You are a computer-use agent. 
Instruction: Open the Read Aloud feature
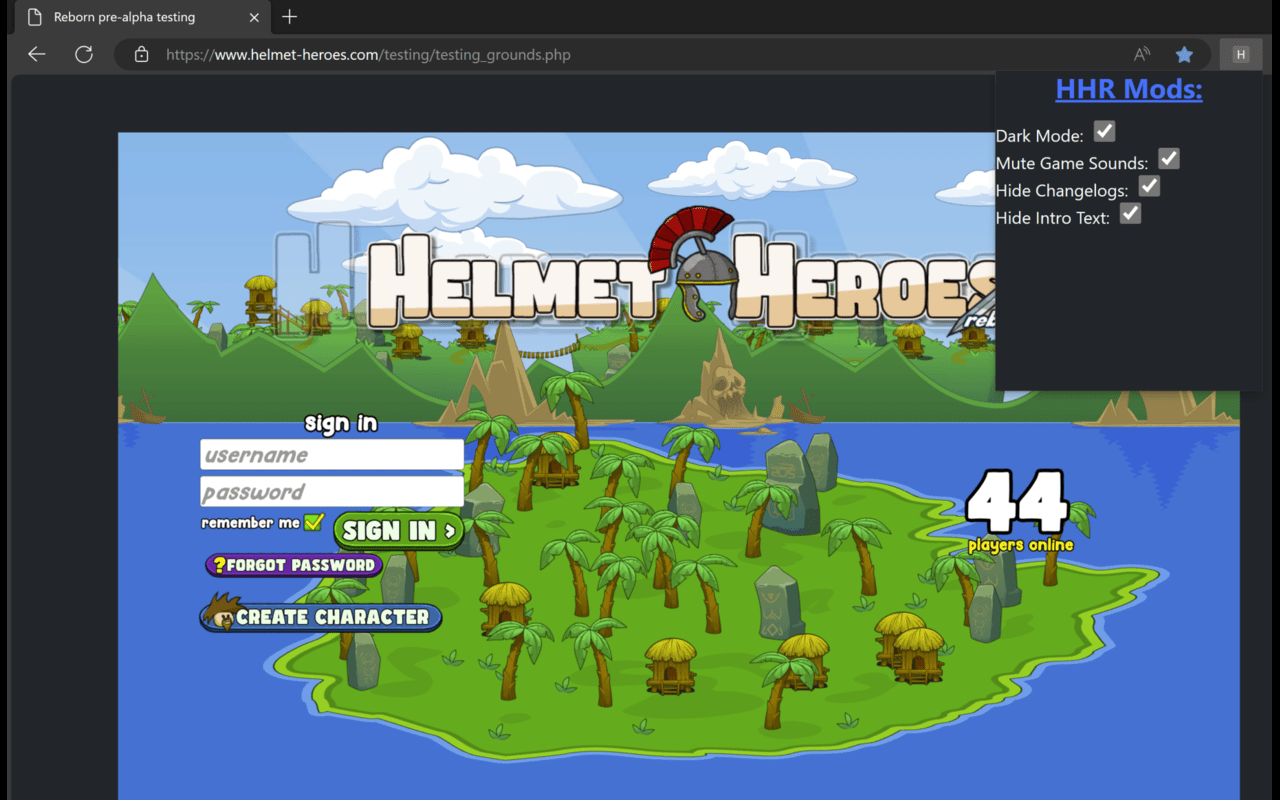[1141, 54]
